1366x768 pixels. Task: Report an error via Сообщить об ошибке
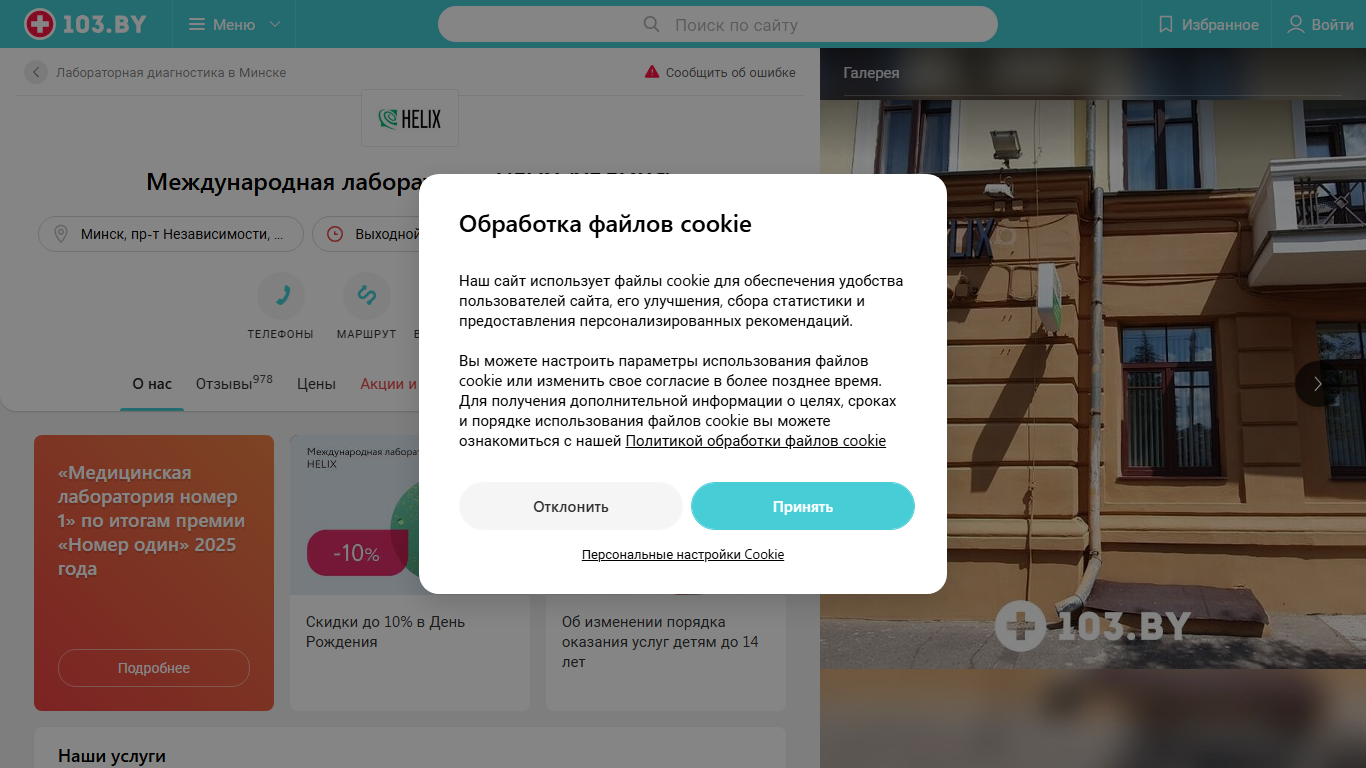720,72
